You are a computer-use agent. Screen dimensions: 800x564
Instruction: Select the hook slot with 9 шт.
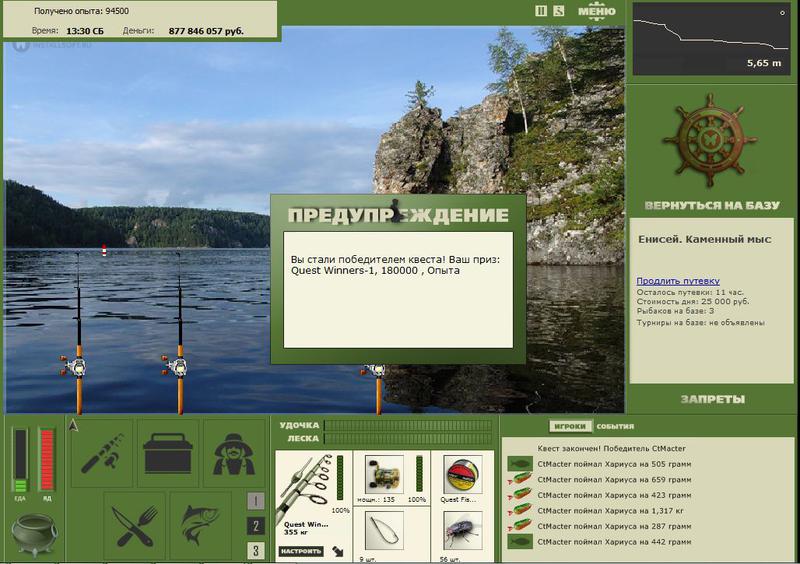click(x=384, y=532)
